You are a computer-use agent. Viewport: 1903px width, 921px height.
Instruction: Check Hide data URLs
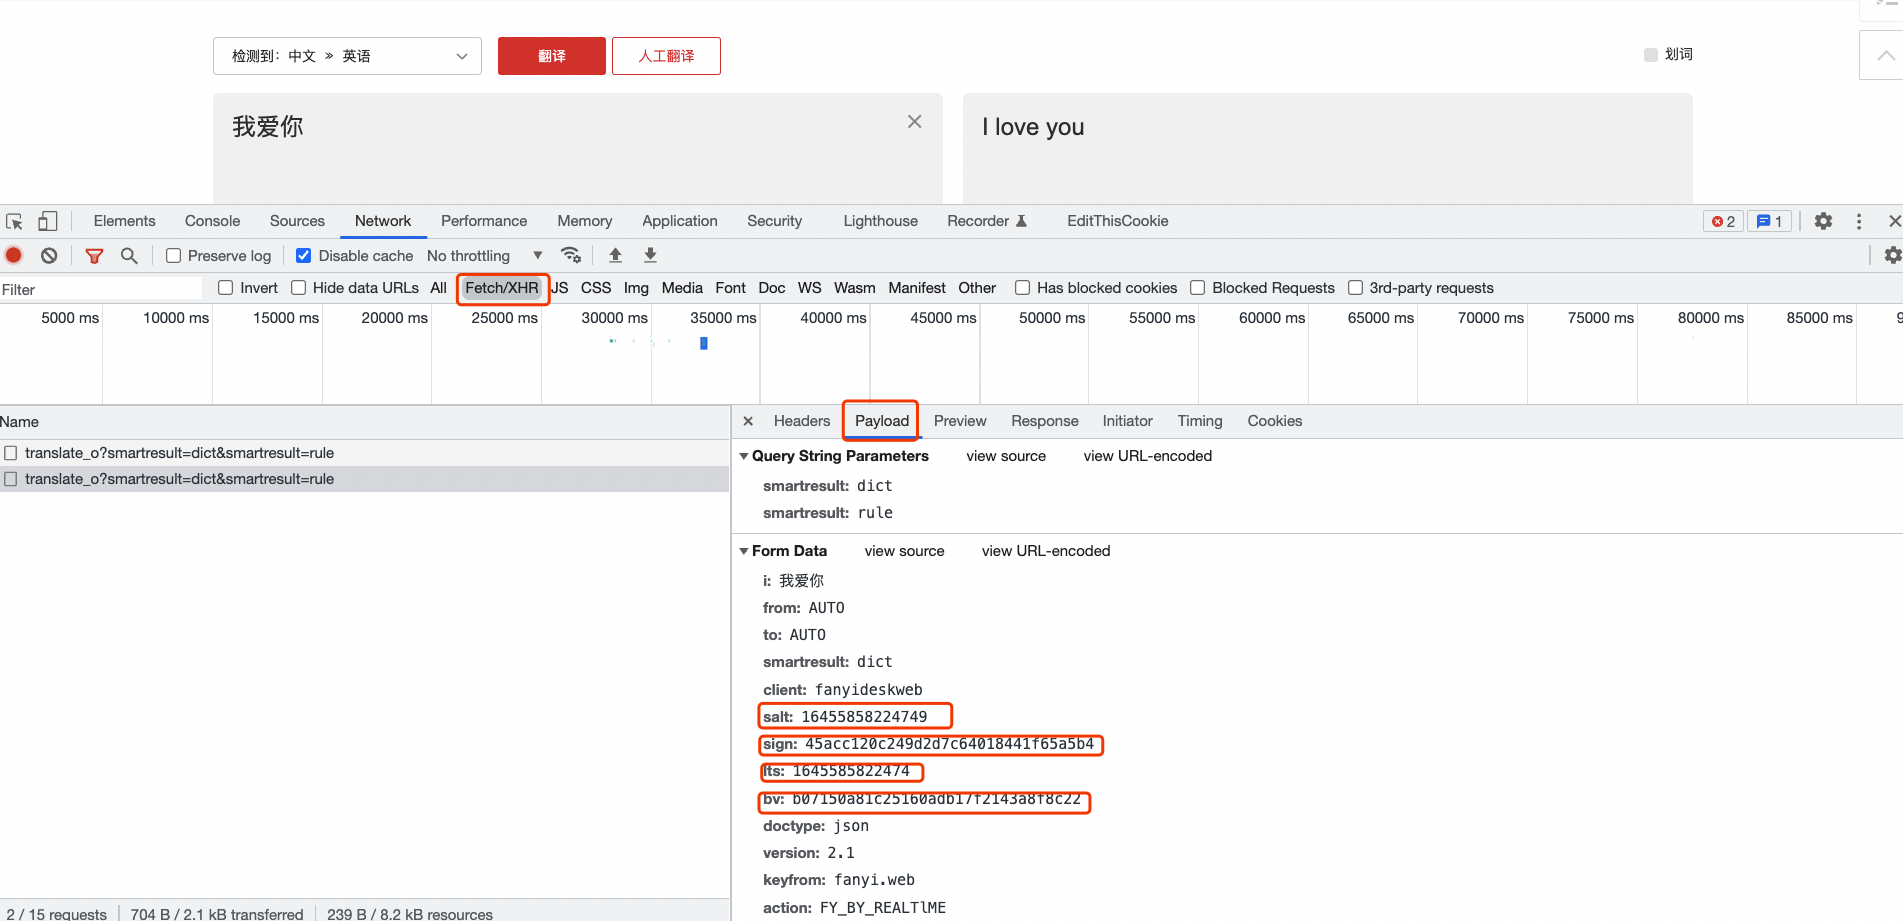click(298, 288)
